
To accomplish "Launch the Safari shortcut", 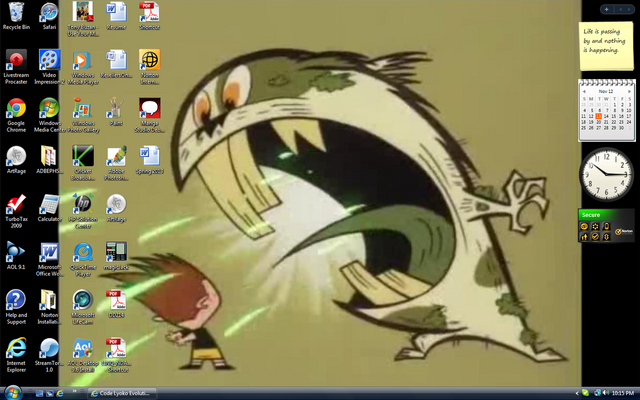I will pyautogui.click(x=49, y=16).
